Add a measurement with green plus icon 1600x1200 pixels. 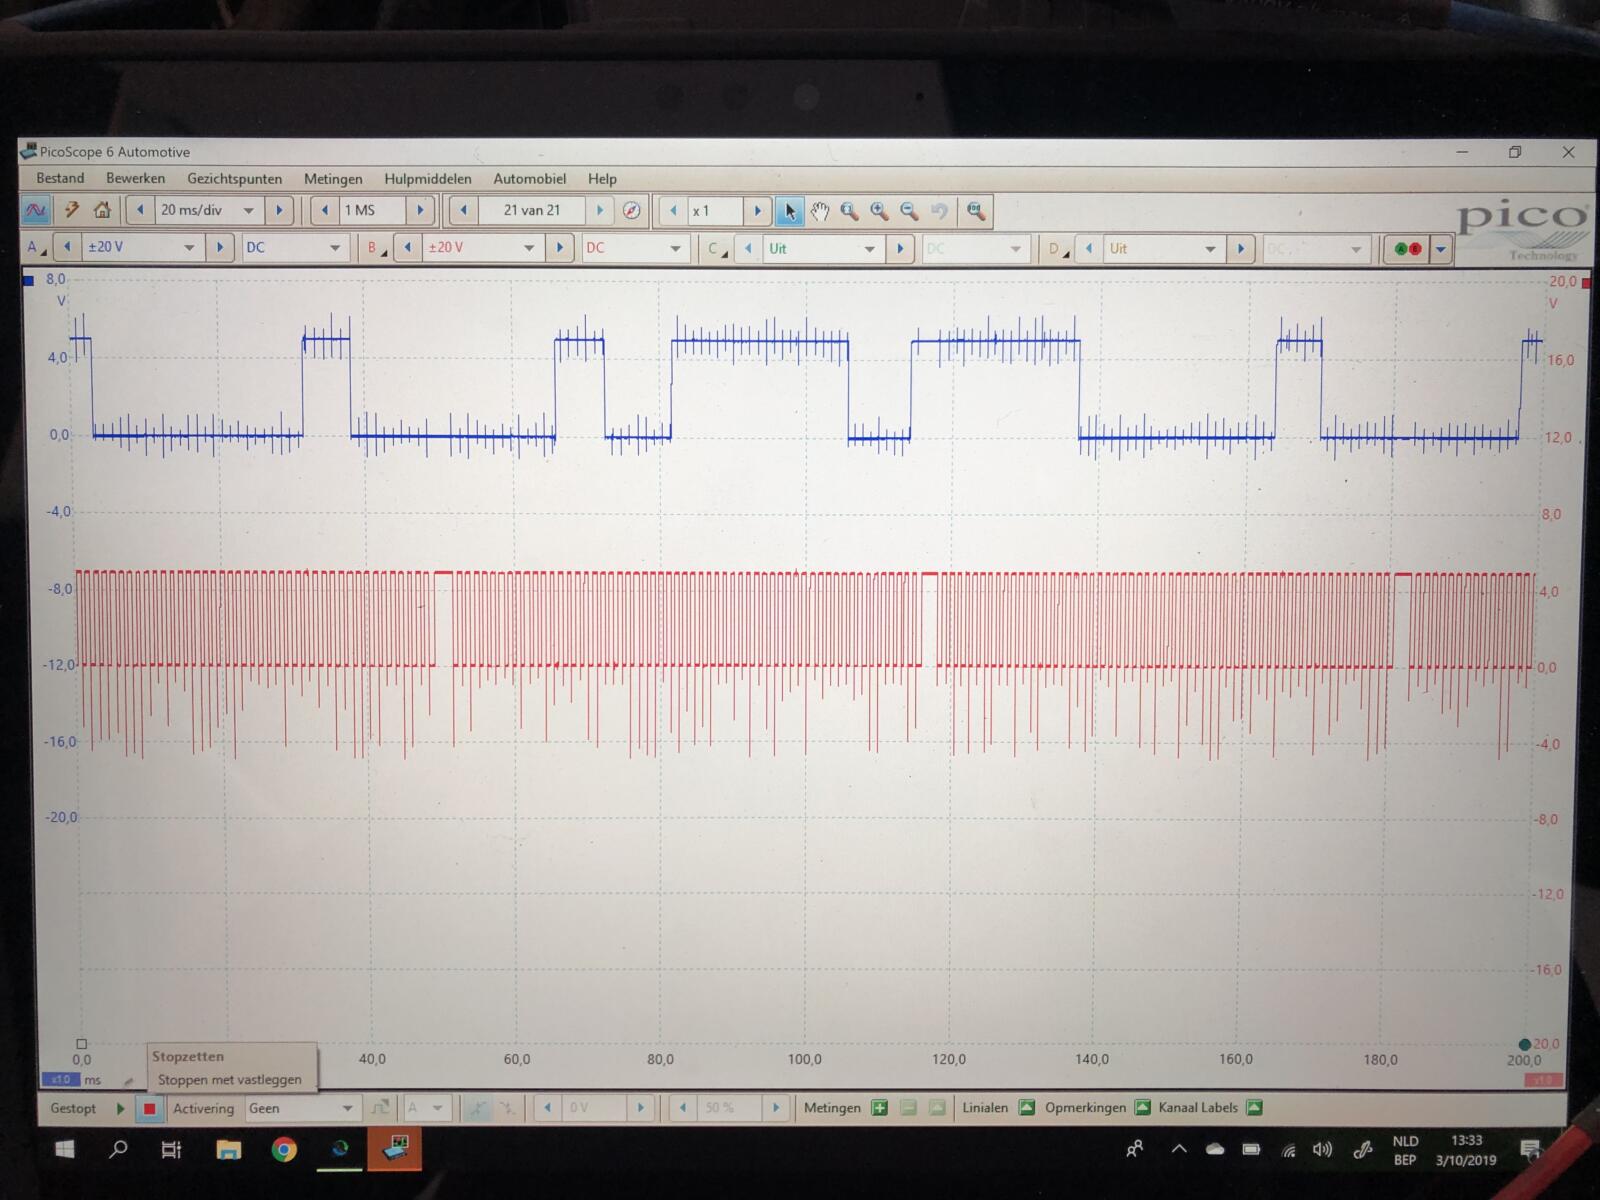879,1107
